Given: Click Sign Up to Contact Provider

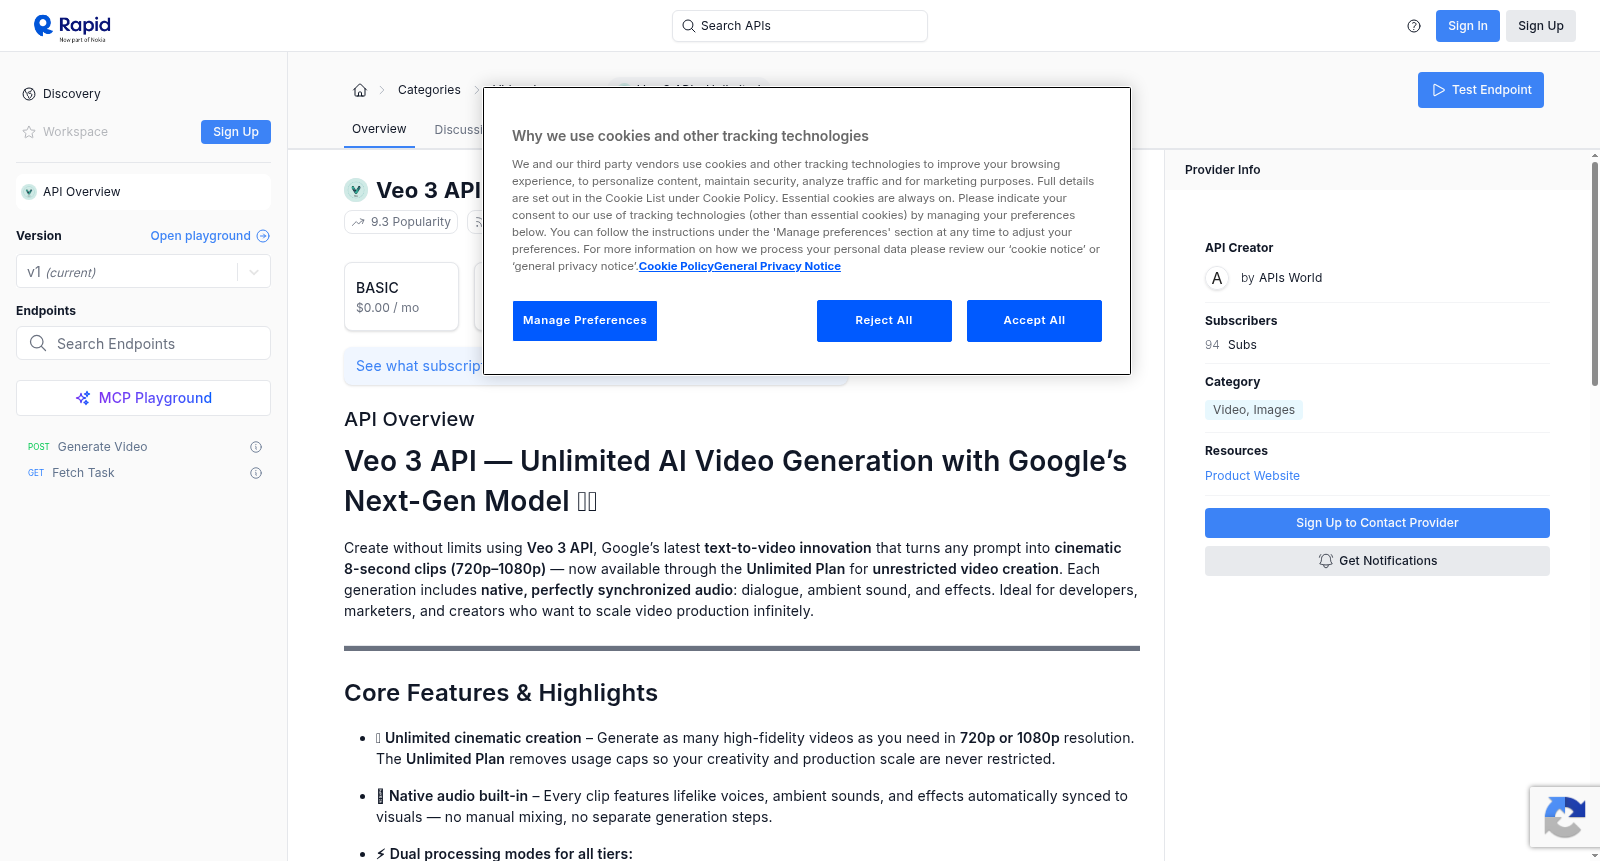Looking at the screenshot, I should pyautogui.click(x=1377, y=523).
